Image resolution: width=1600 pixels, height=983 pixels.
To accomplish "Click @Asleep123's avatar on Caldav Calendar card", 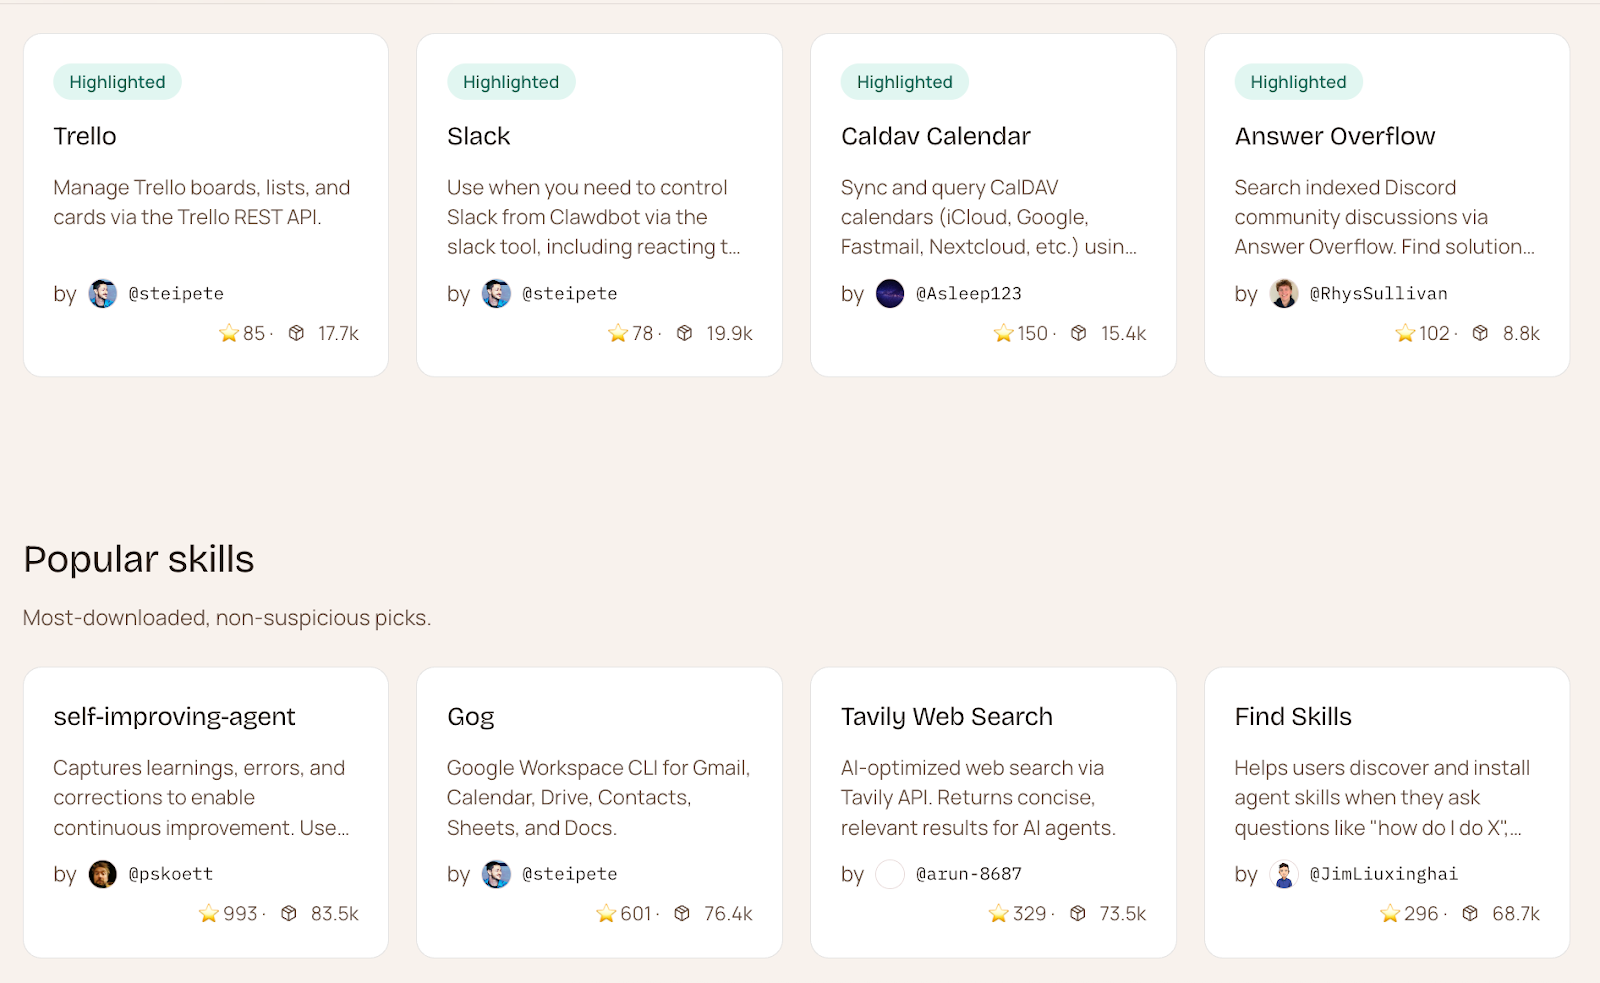I will pos(890,293).
